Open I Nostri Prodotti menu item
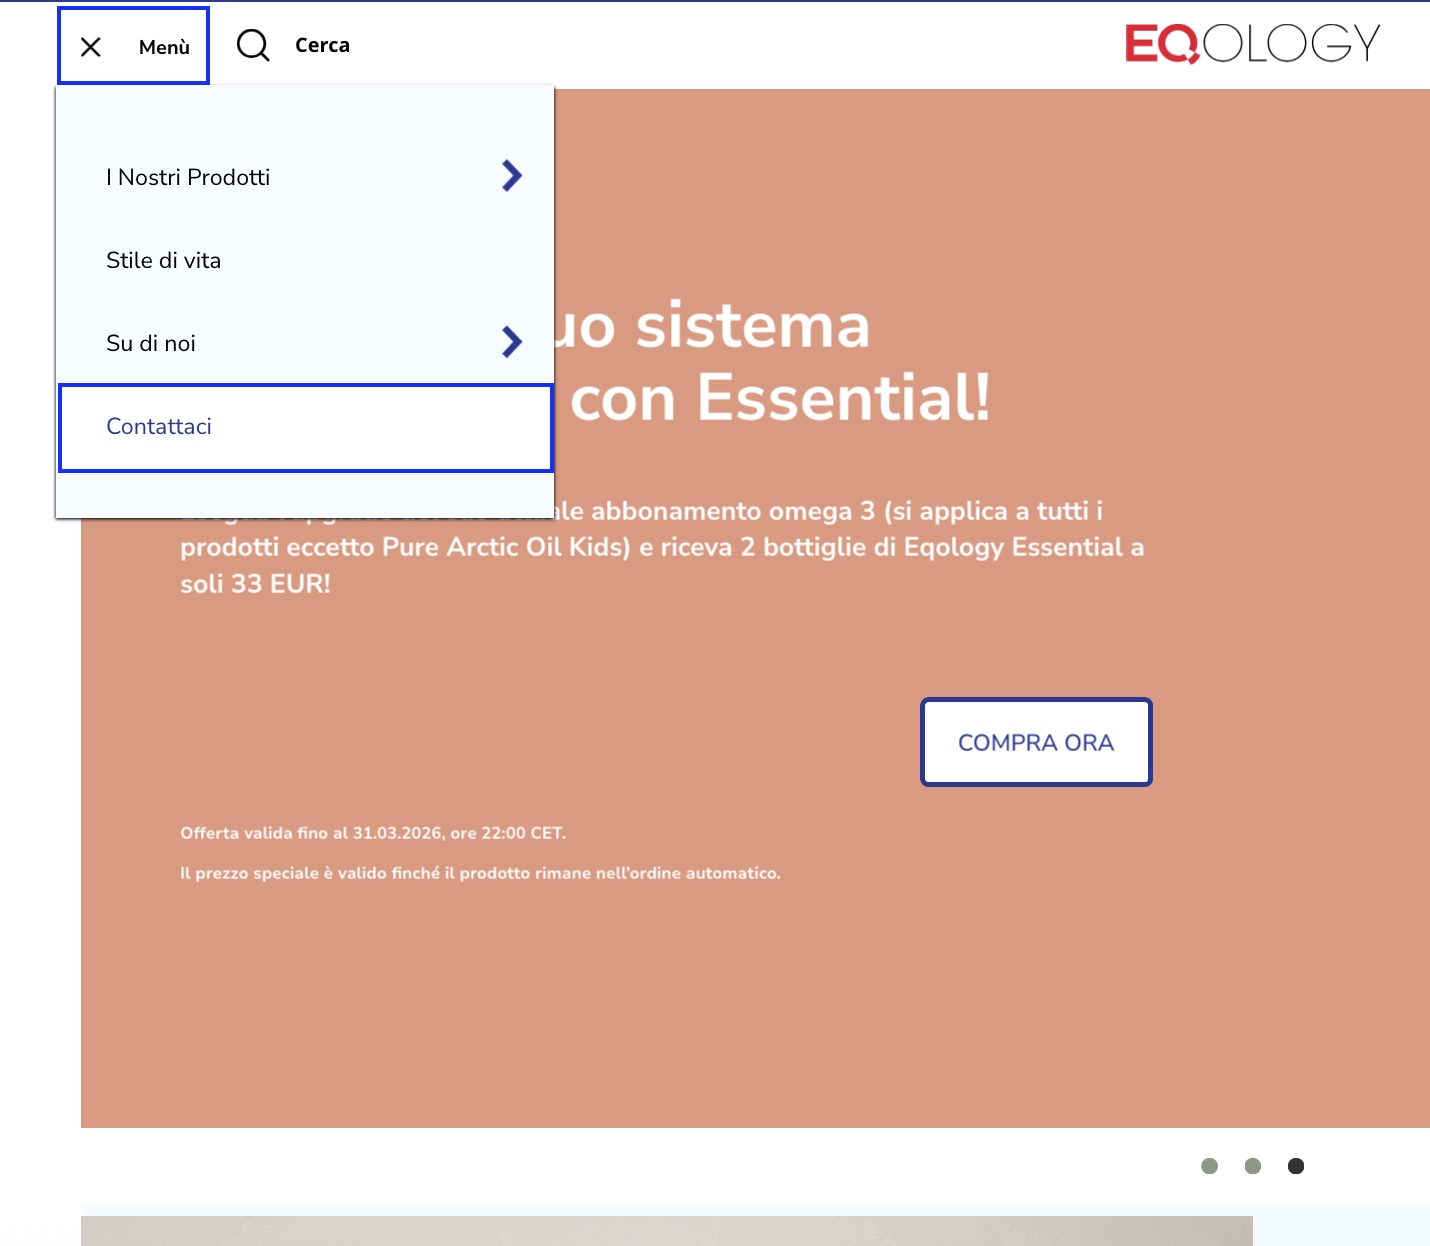This screenshot has height=1246, width=1430. pyautogui.click(x=188, y=177)
